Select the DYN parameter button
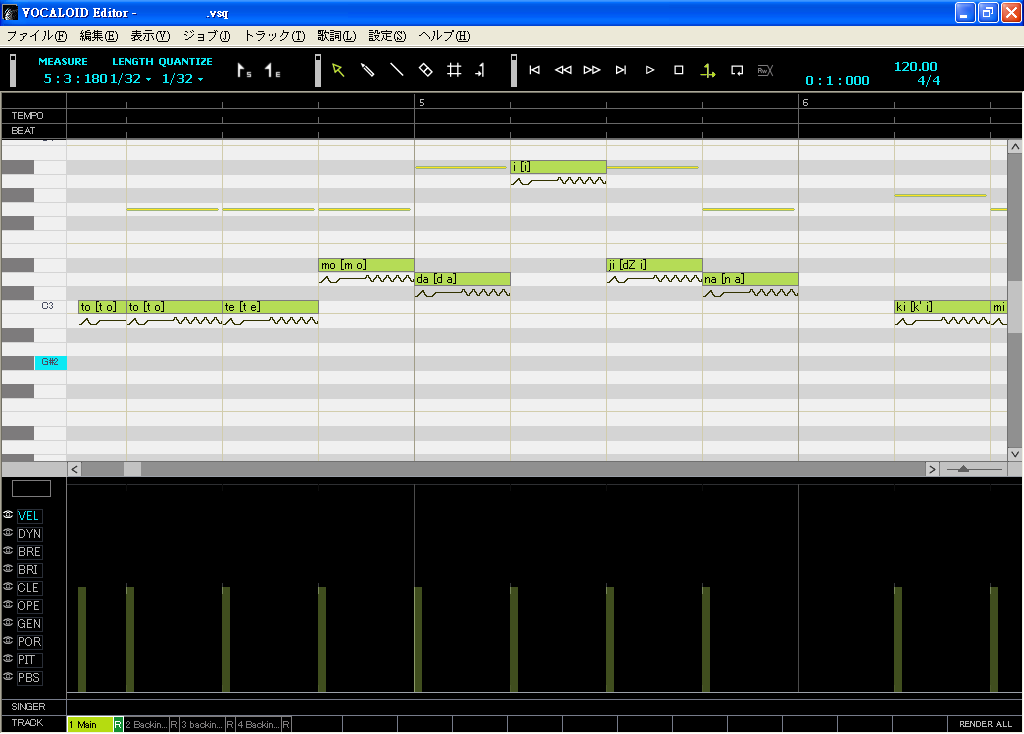This screenshot has height=734, width=1024. pos(29,534)
